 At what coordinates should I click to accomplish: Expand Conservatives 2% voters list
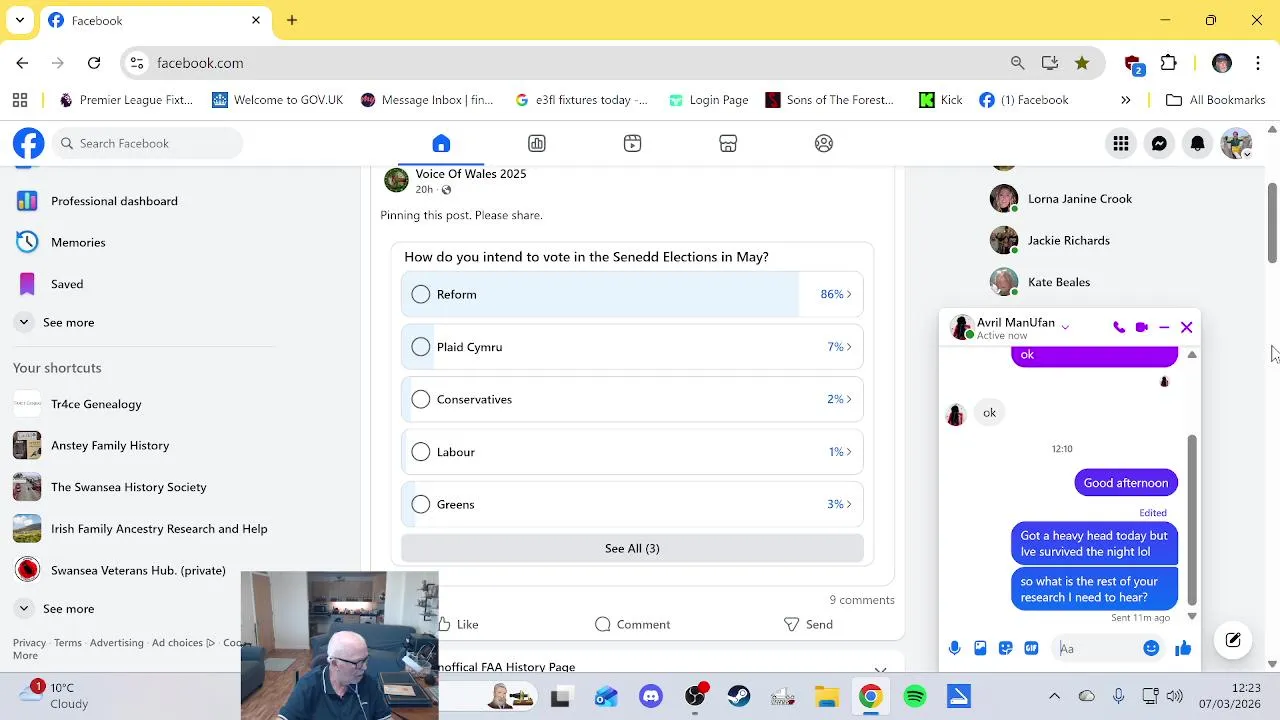839,399
